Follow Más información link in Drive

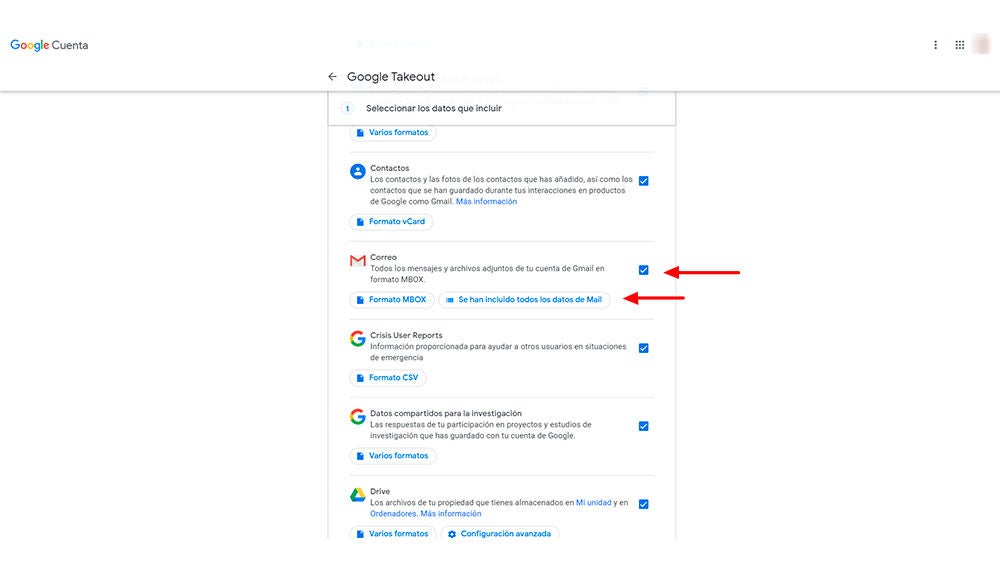tap(451, 513)
